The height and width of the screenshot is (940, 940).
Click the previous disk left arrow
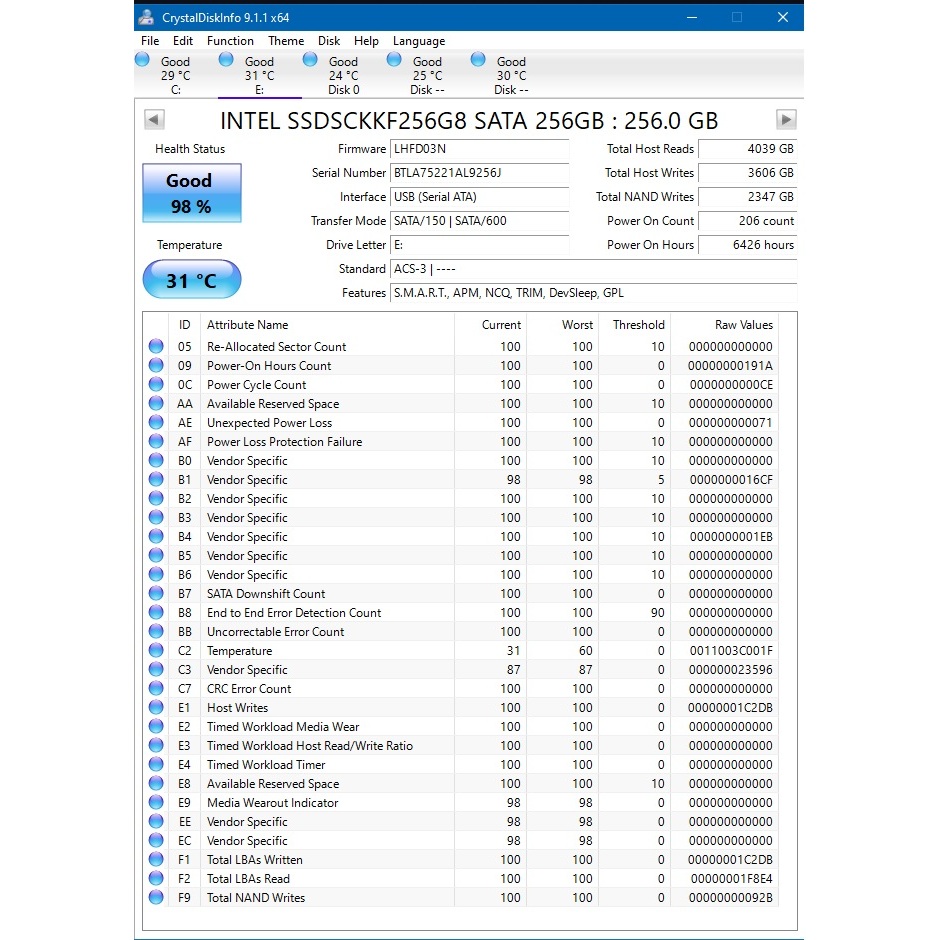[154, 120]
